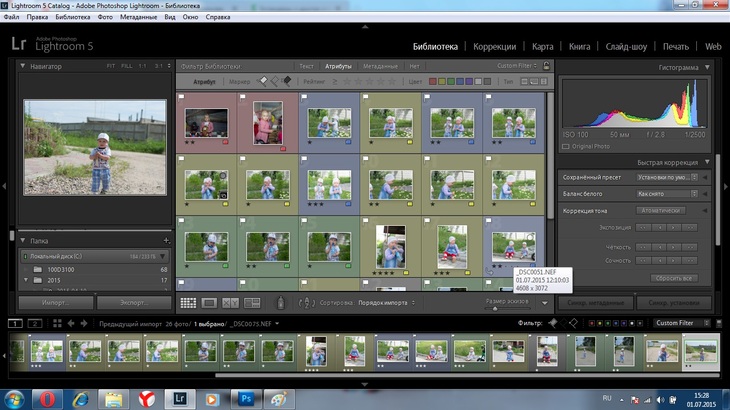Collapse the 2015 folder tree

(26, 280)
